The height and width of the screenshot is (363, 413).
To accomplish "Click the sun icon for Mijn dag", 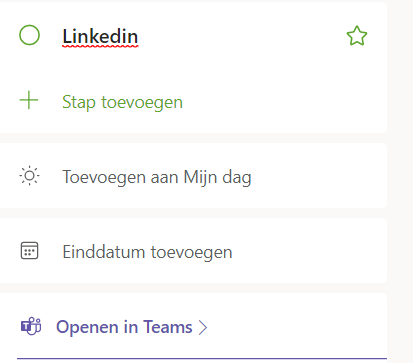I will 29,176.
